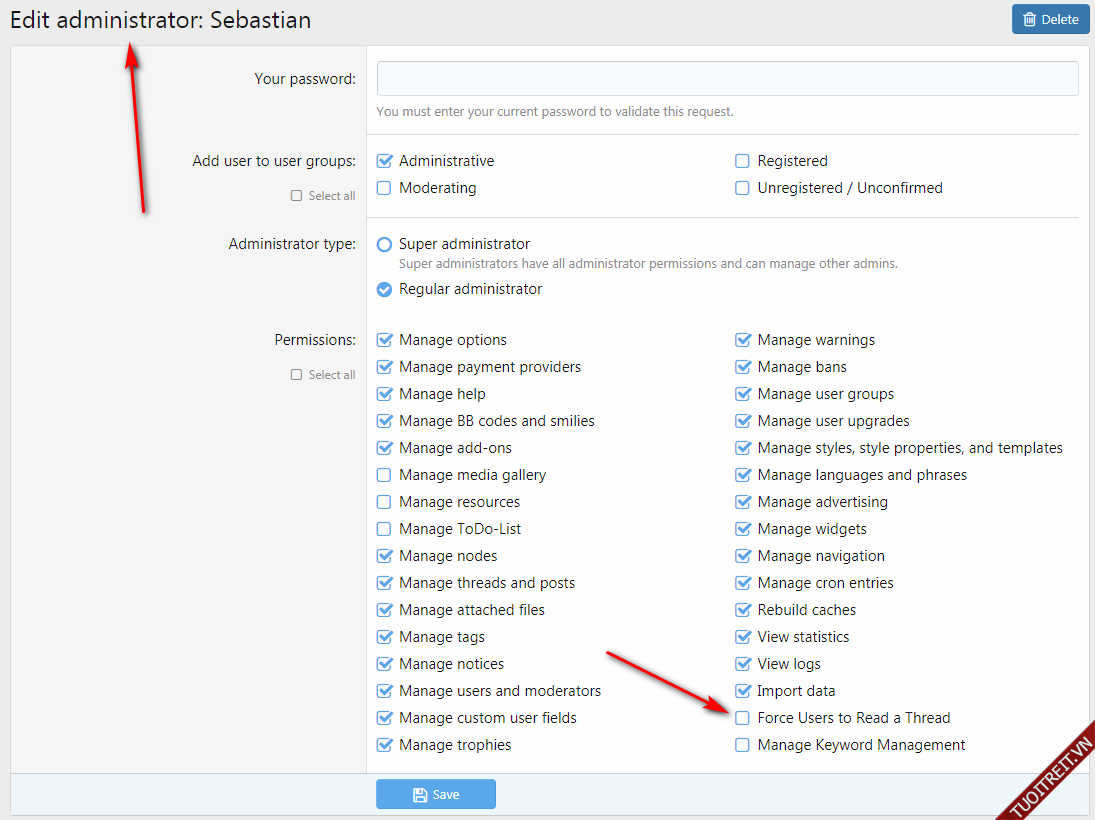Toggle Select all under user groups

(x=296, y=196)
